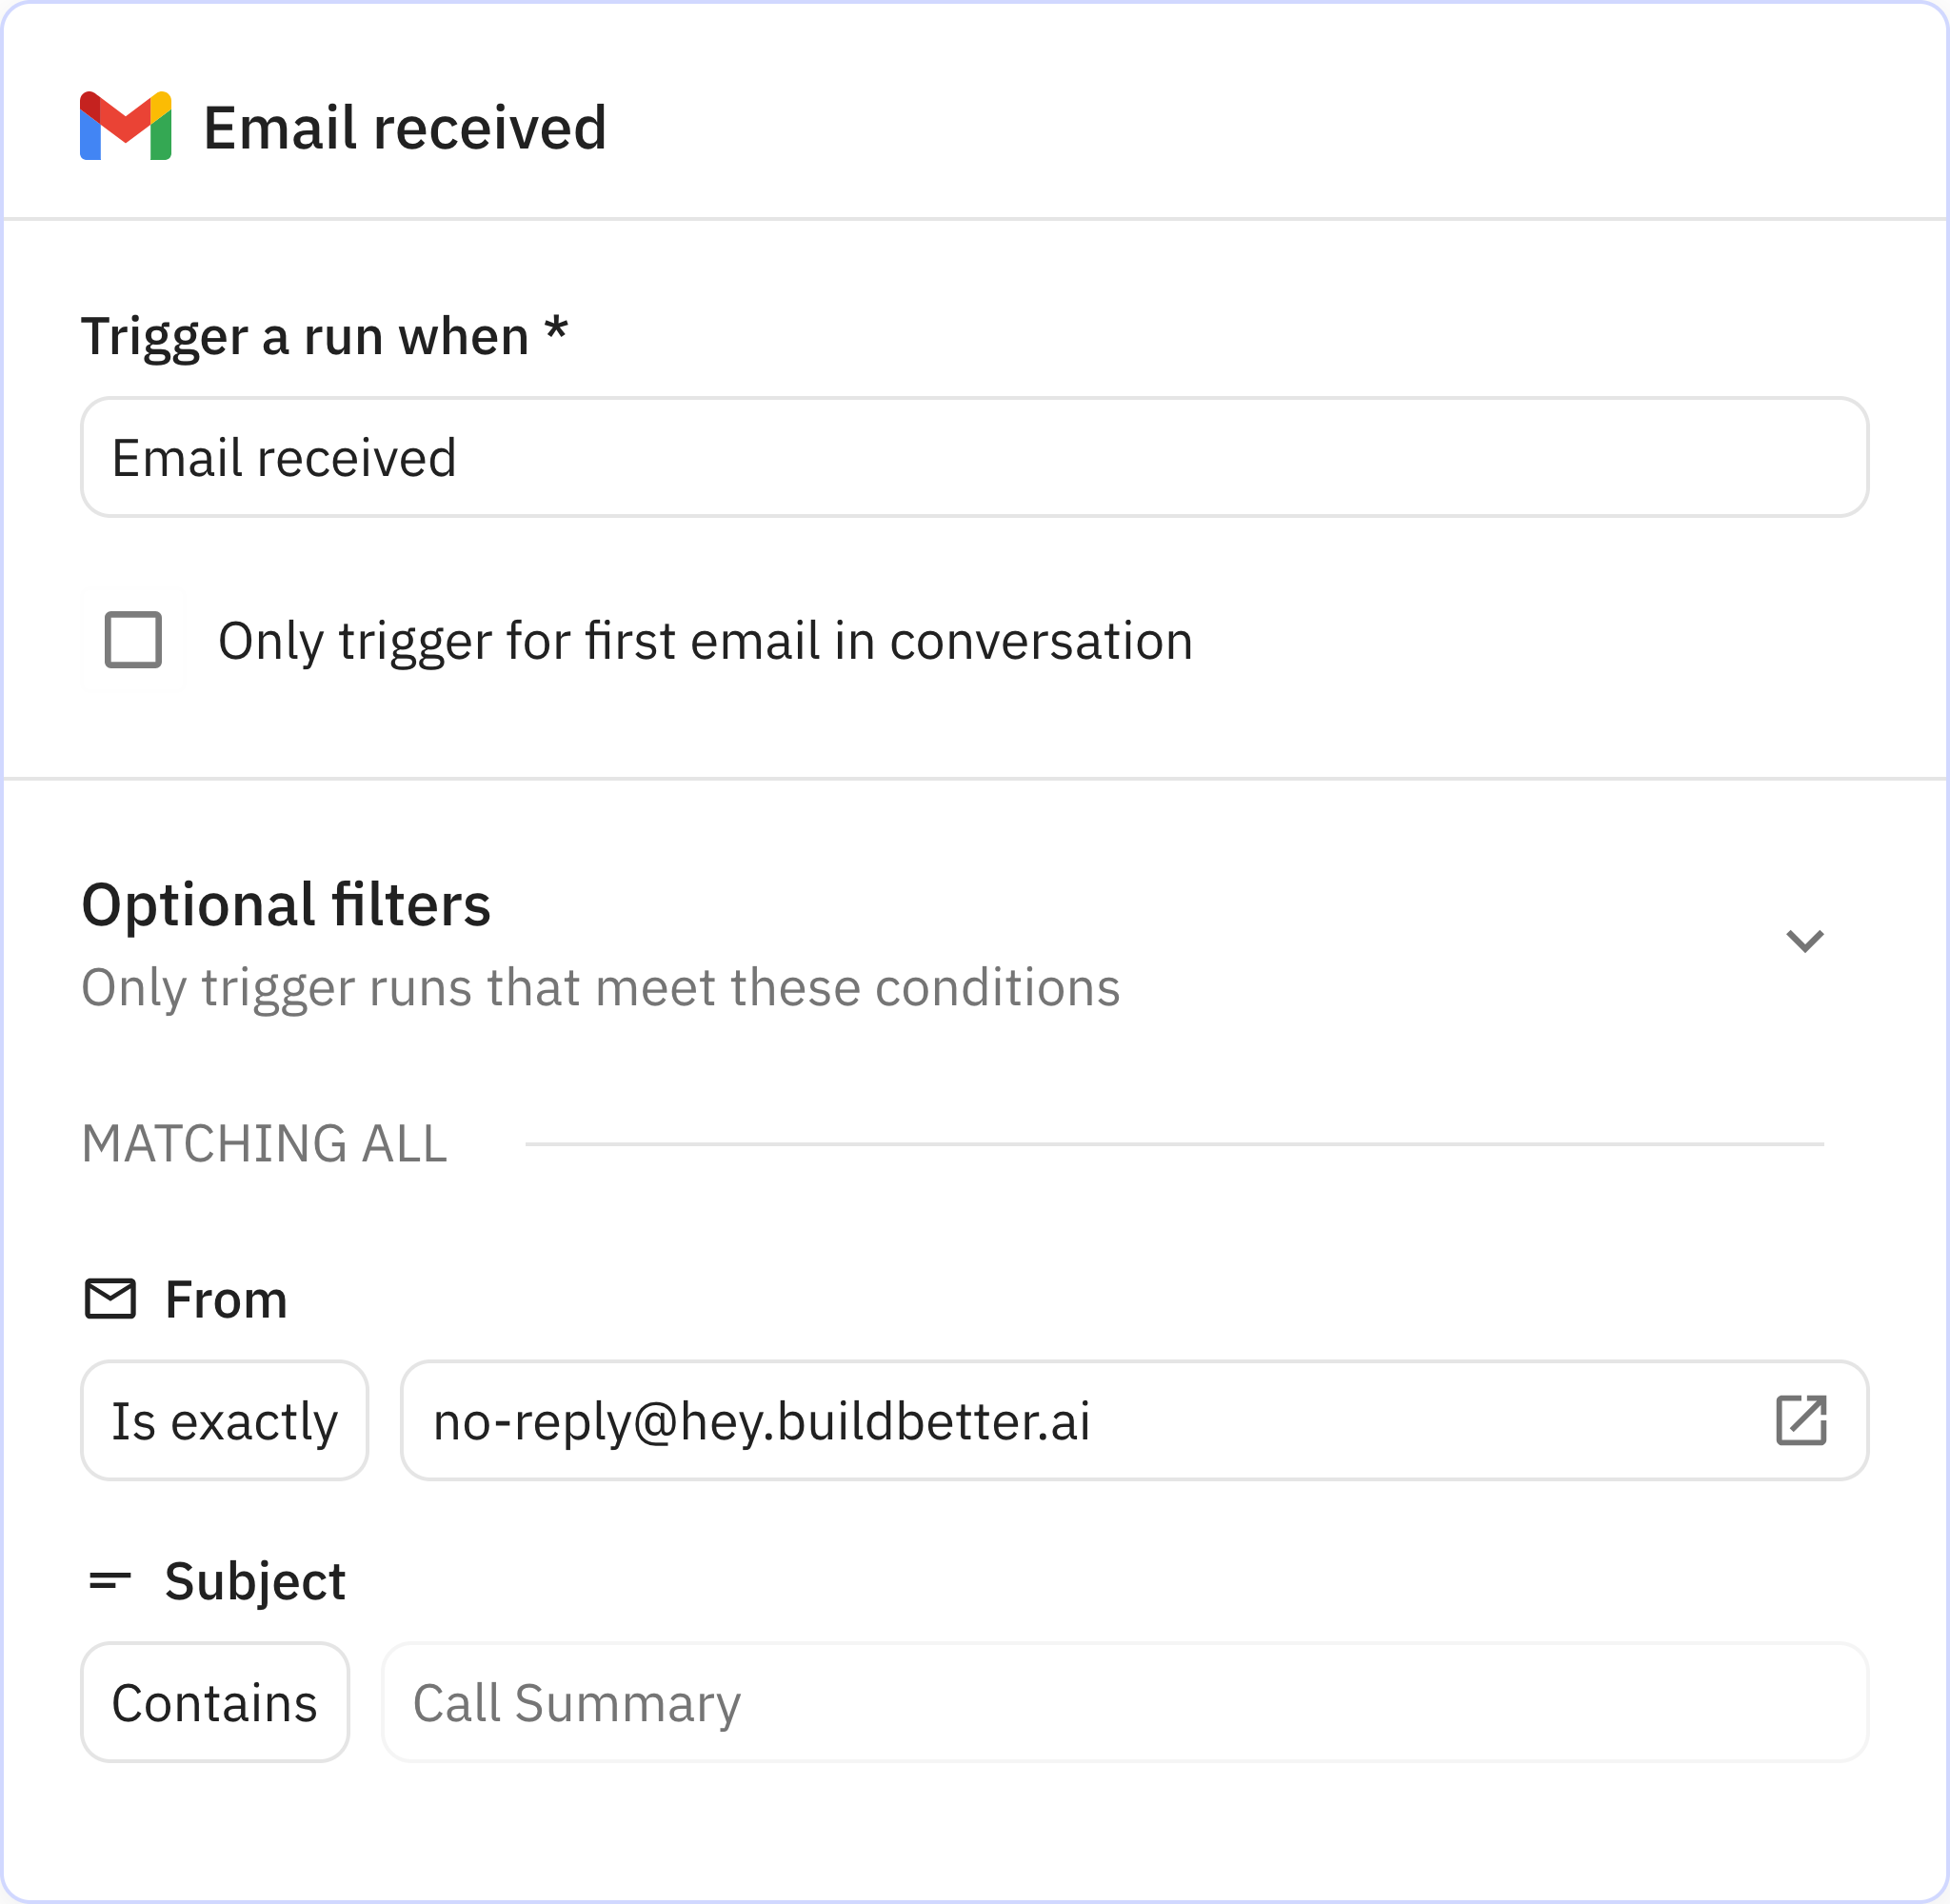
Task: Click the Subject filter label
Action: (x=255, y=1580)
